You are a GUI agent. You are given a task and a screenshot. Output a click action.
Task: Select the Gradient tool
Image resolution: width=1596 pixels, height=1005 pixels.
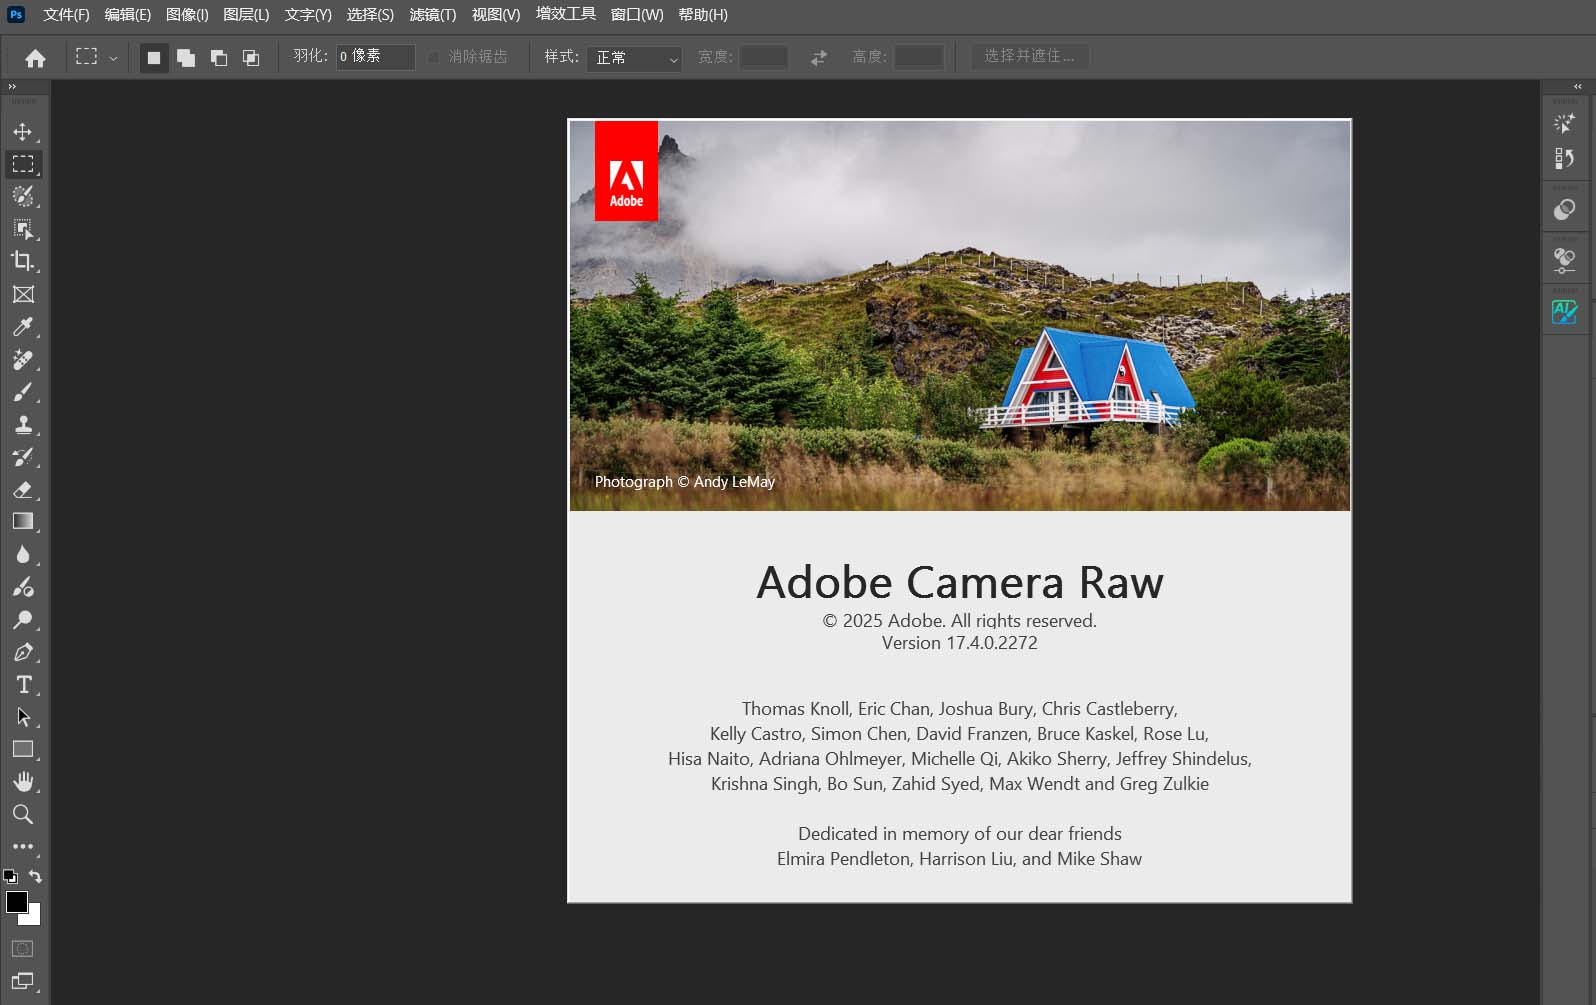click(23, 521)
